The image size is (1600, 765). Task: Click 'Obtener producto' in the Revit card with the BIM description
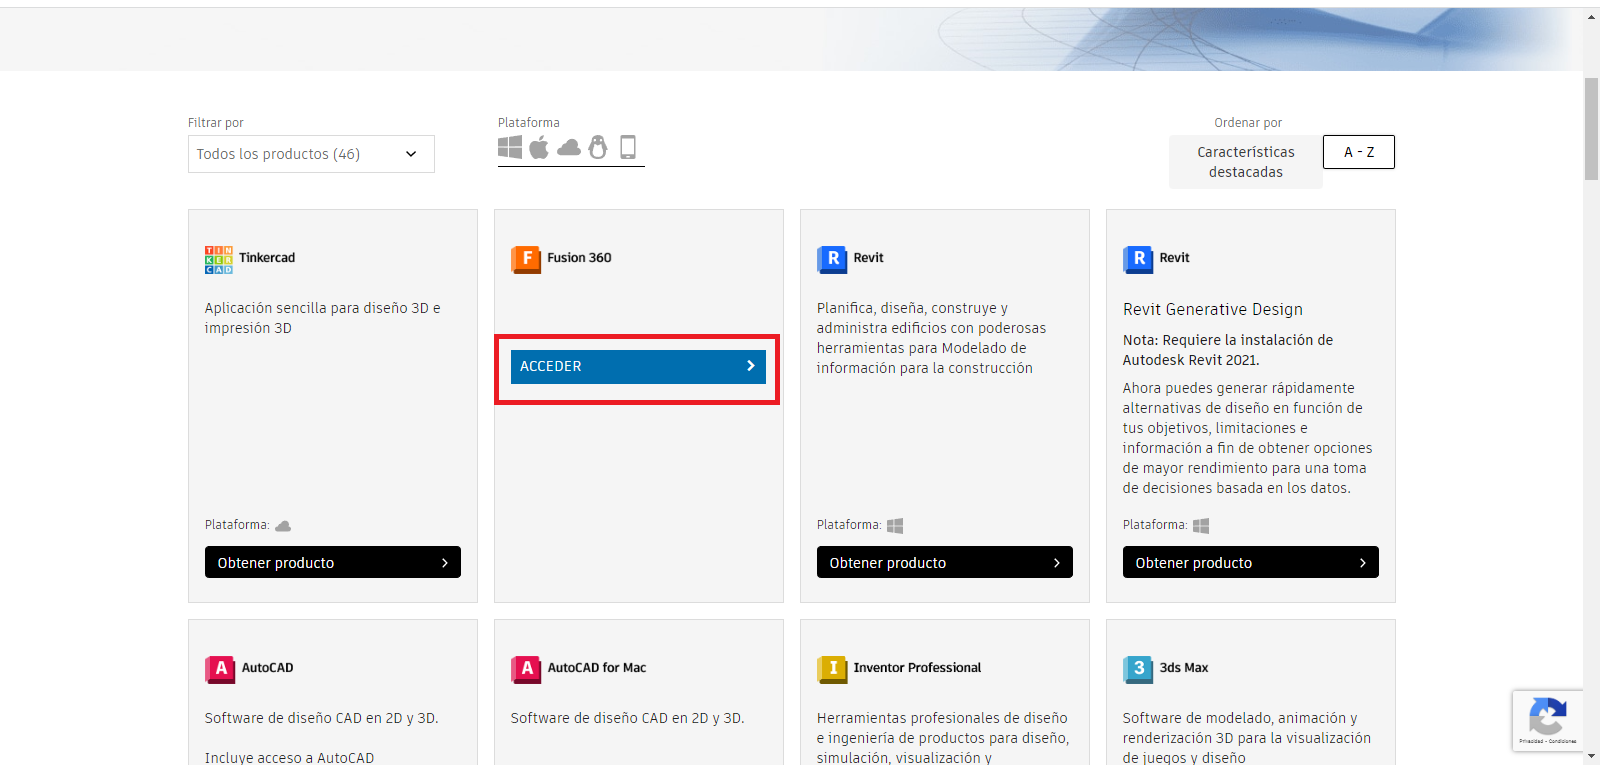[945, 562]
